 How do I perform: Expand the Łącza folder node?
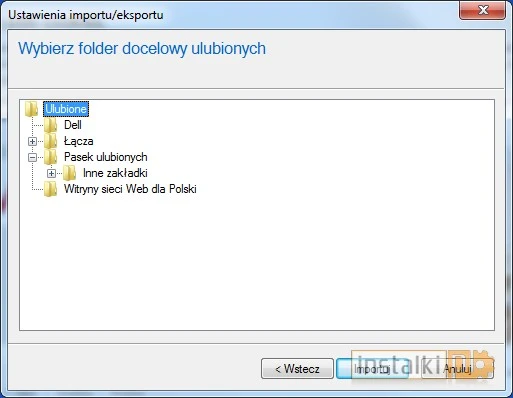[32, 141]
